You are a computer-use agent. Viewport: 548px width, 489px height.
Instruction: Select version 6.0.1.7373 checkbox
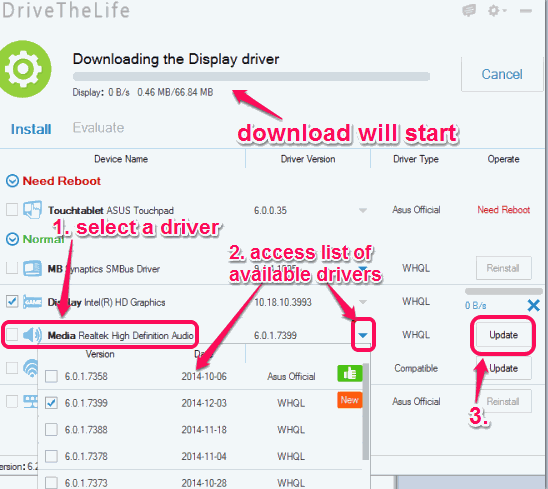click(x=51, y=483)
